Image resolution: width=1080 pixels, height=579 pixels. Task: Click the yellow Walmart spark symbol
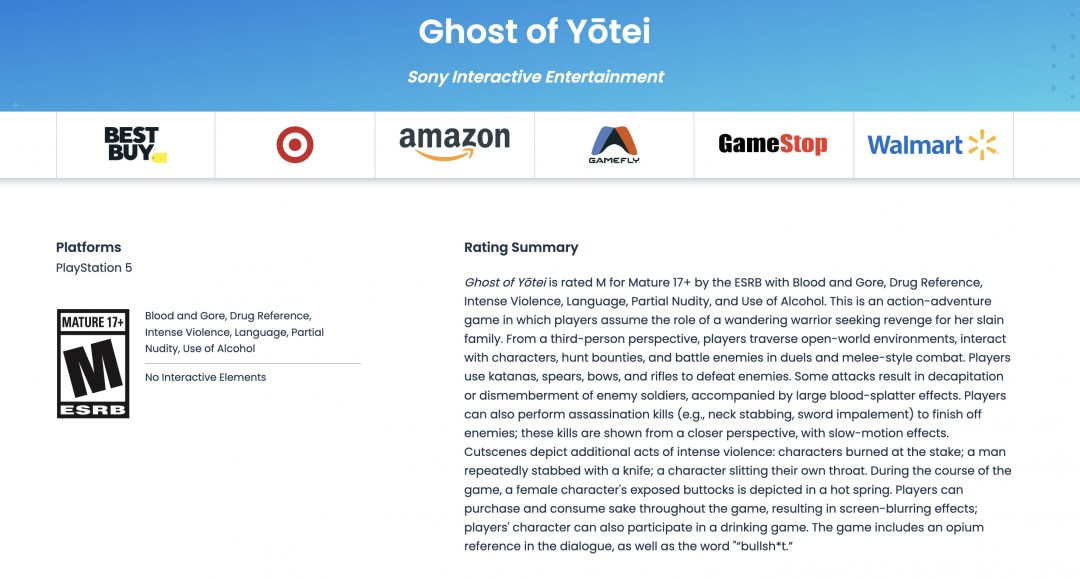[x=984, y=144]
